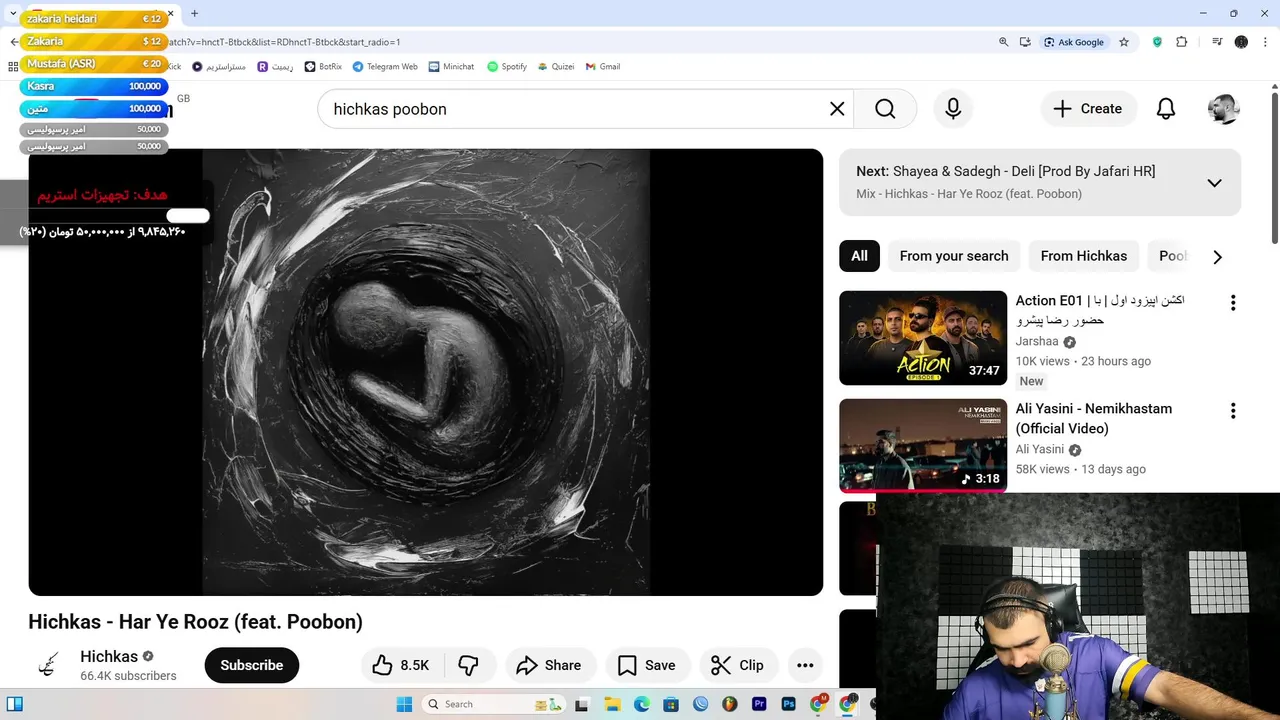Open Jarshaa channel link
This screenshot has height=720, width=1280.
(1037, 341)
